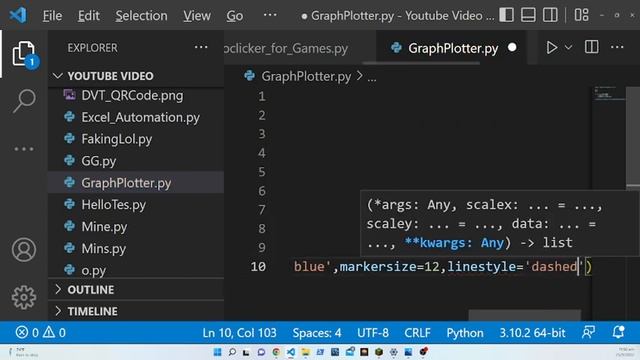Open Windows Start button on taskbar

point(218,352)
